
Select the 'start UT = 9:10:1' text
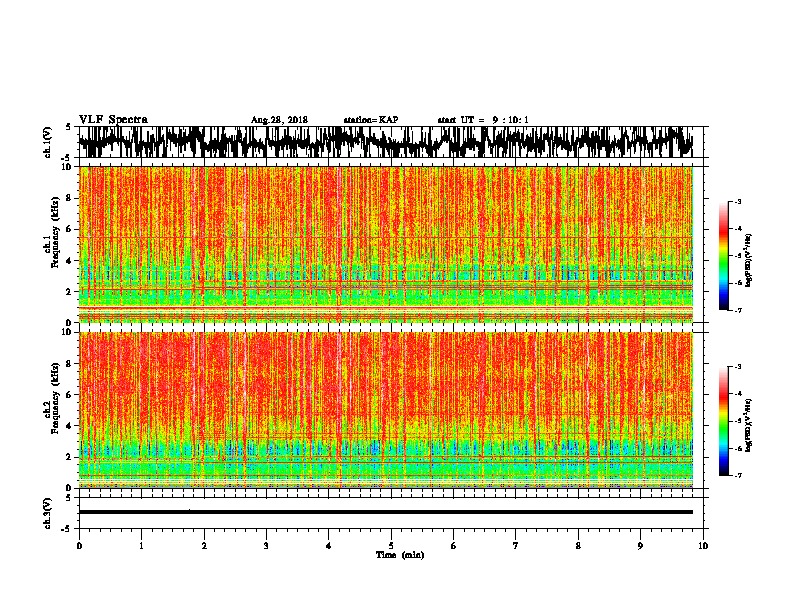pos(483,120)
